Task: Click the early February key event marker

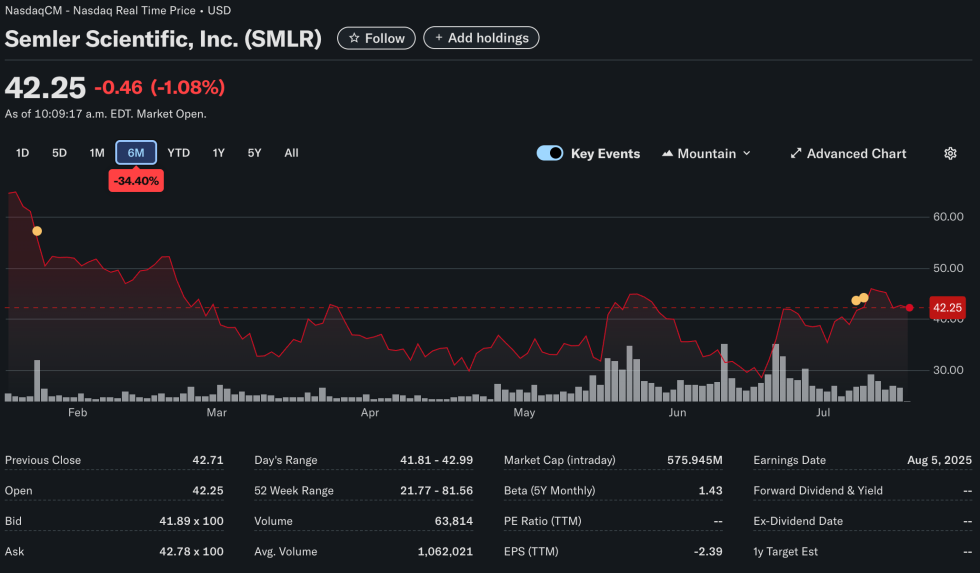Action: pos(37,231)
